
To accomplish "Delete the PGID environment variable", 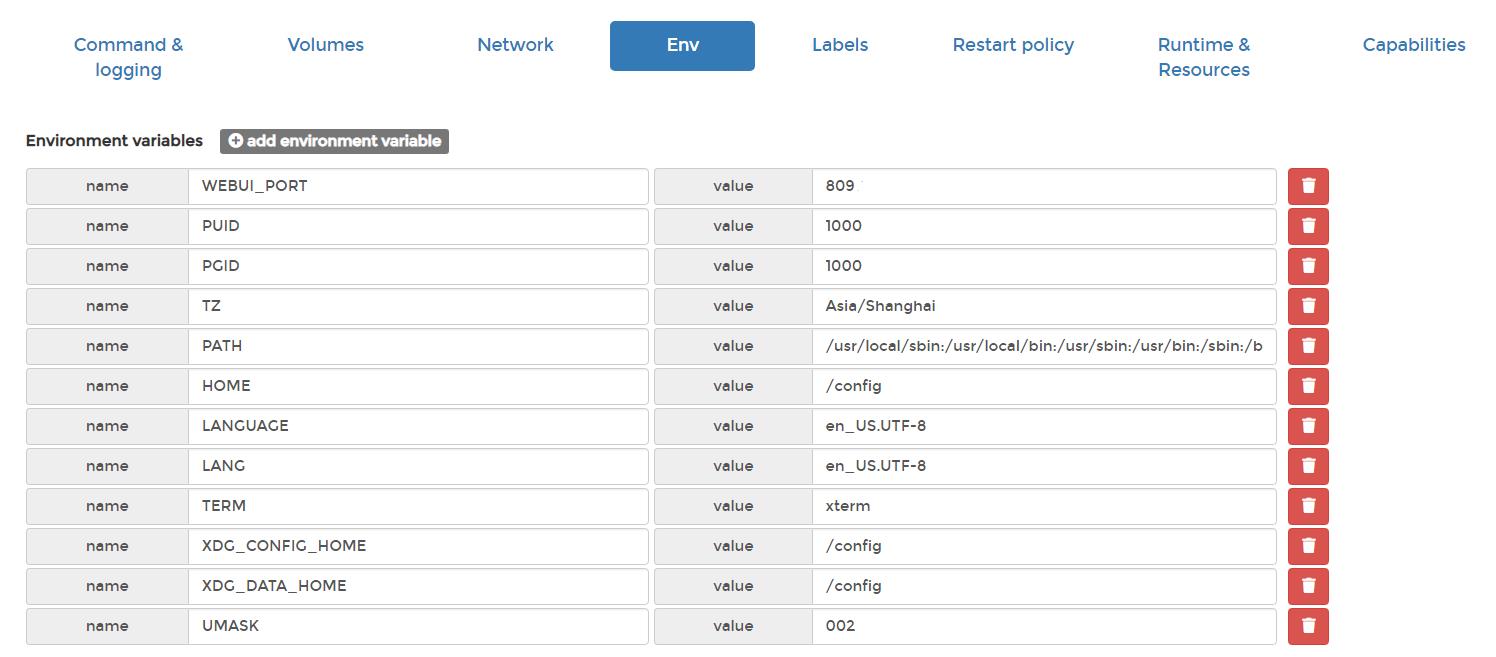I will tap(1307, 266).
